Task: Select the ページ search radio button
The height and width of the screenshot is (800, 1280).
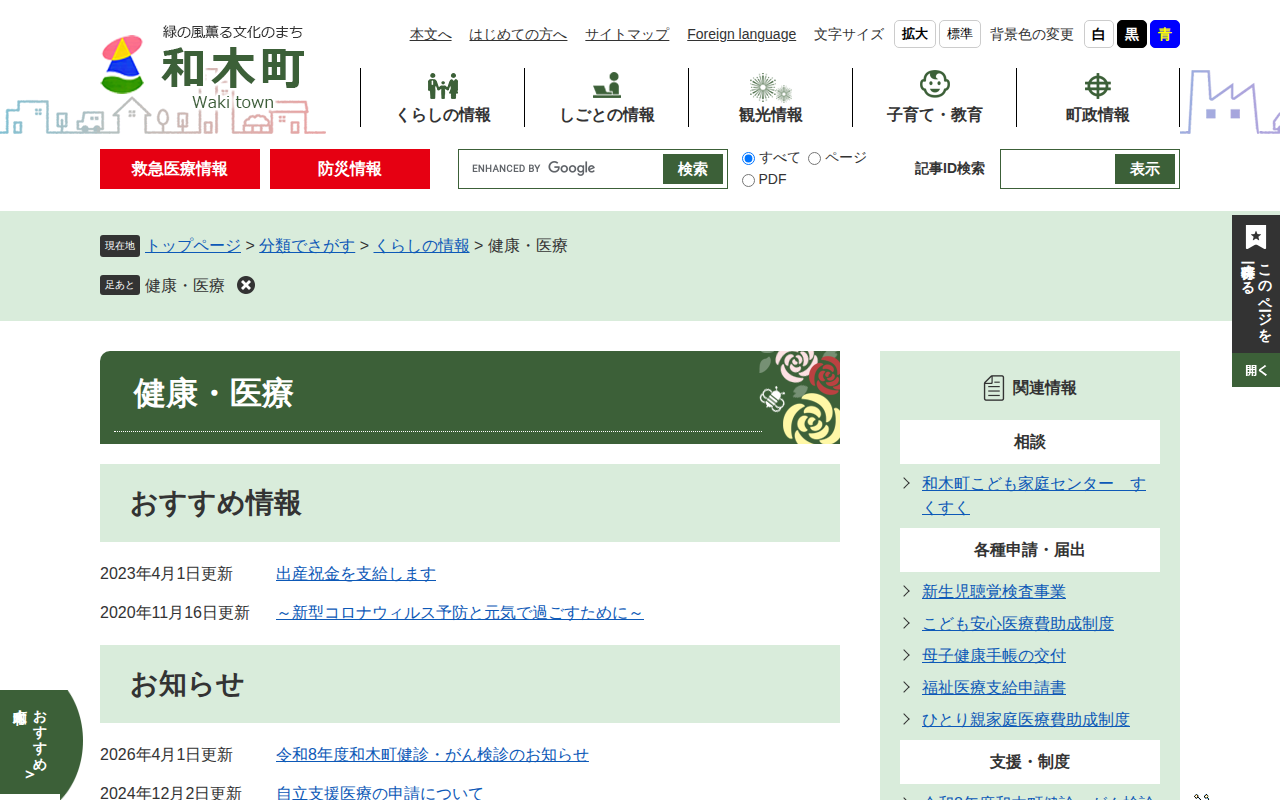Action: pyautogui.click(x=814, y=158)
